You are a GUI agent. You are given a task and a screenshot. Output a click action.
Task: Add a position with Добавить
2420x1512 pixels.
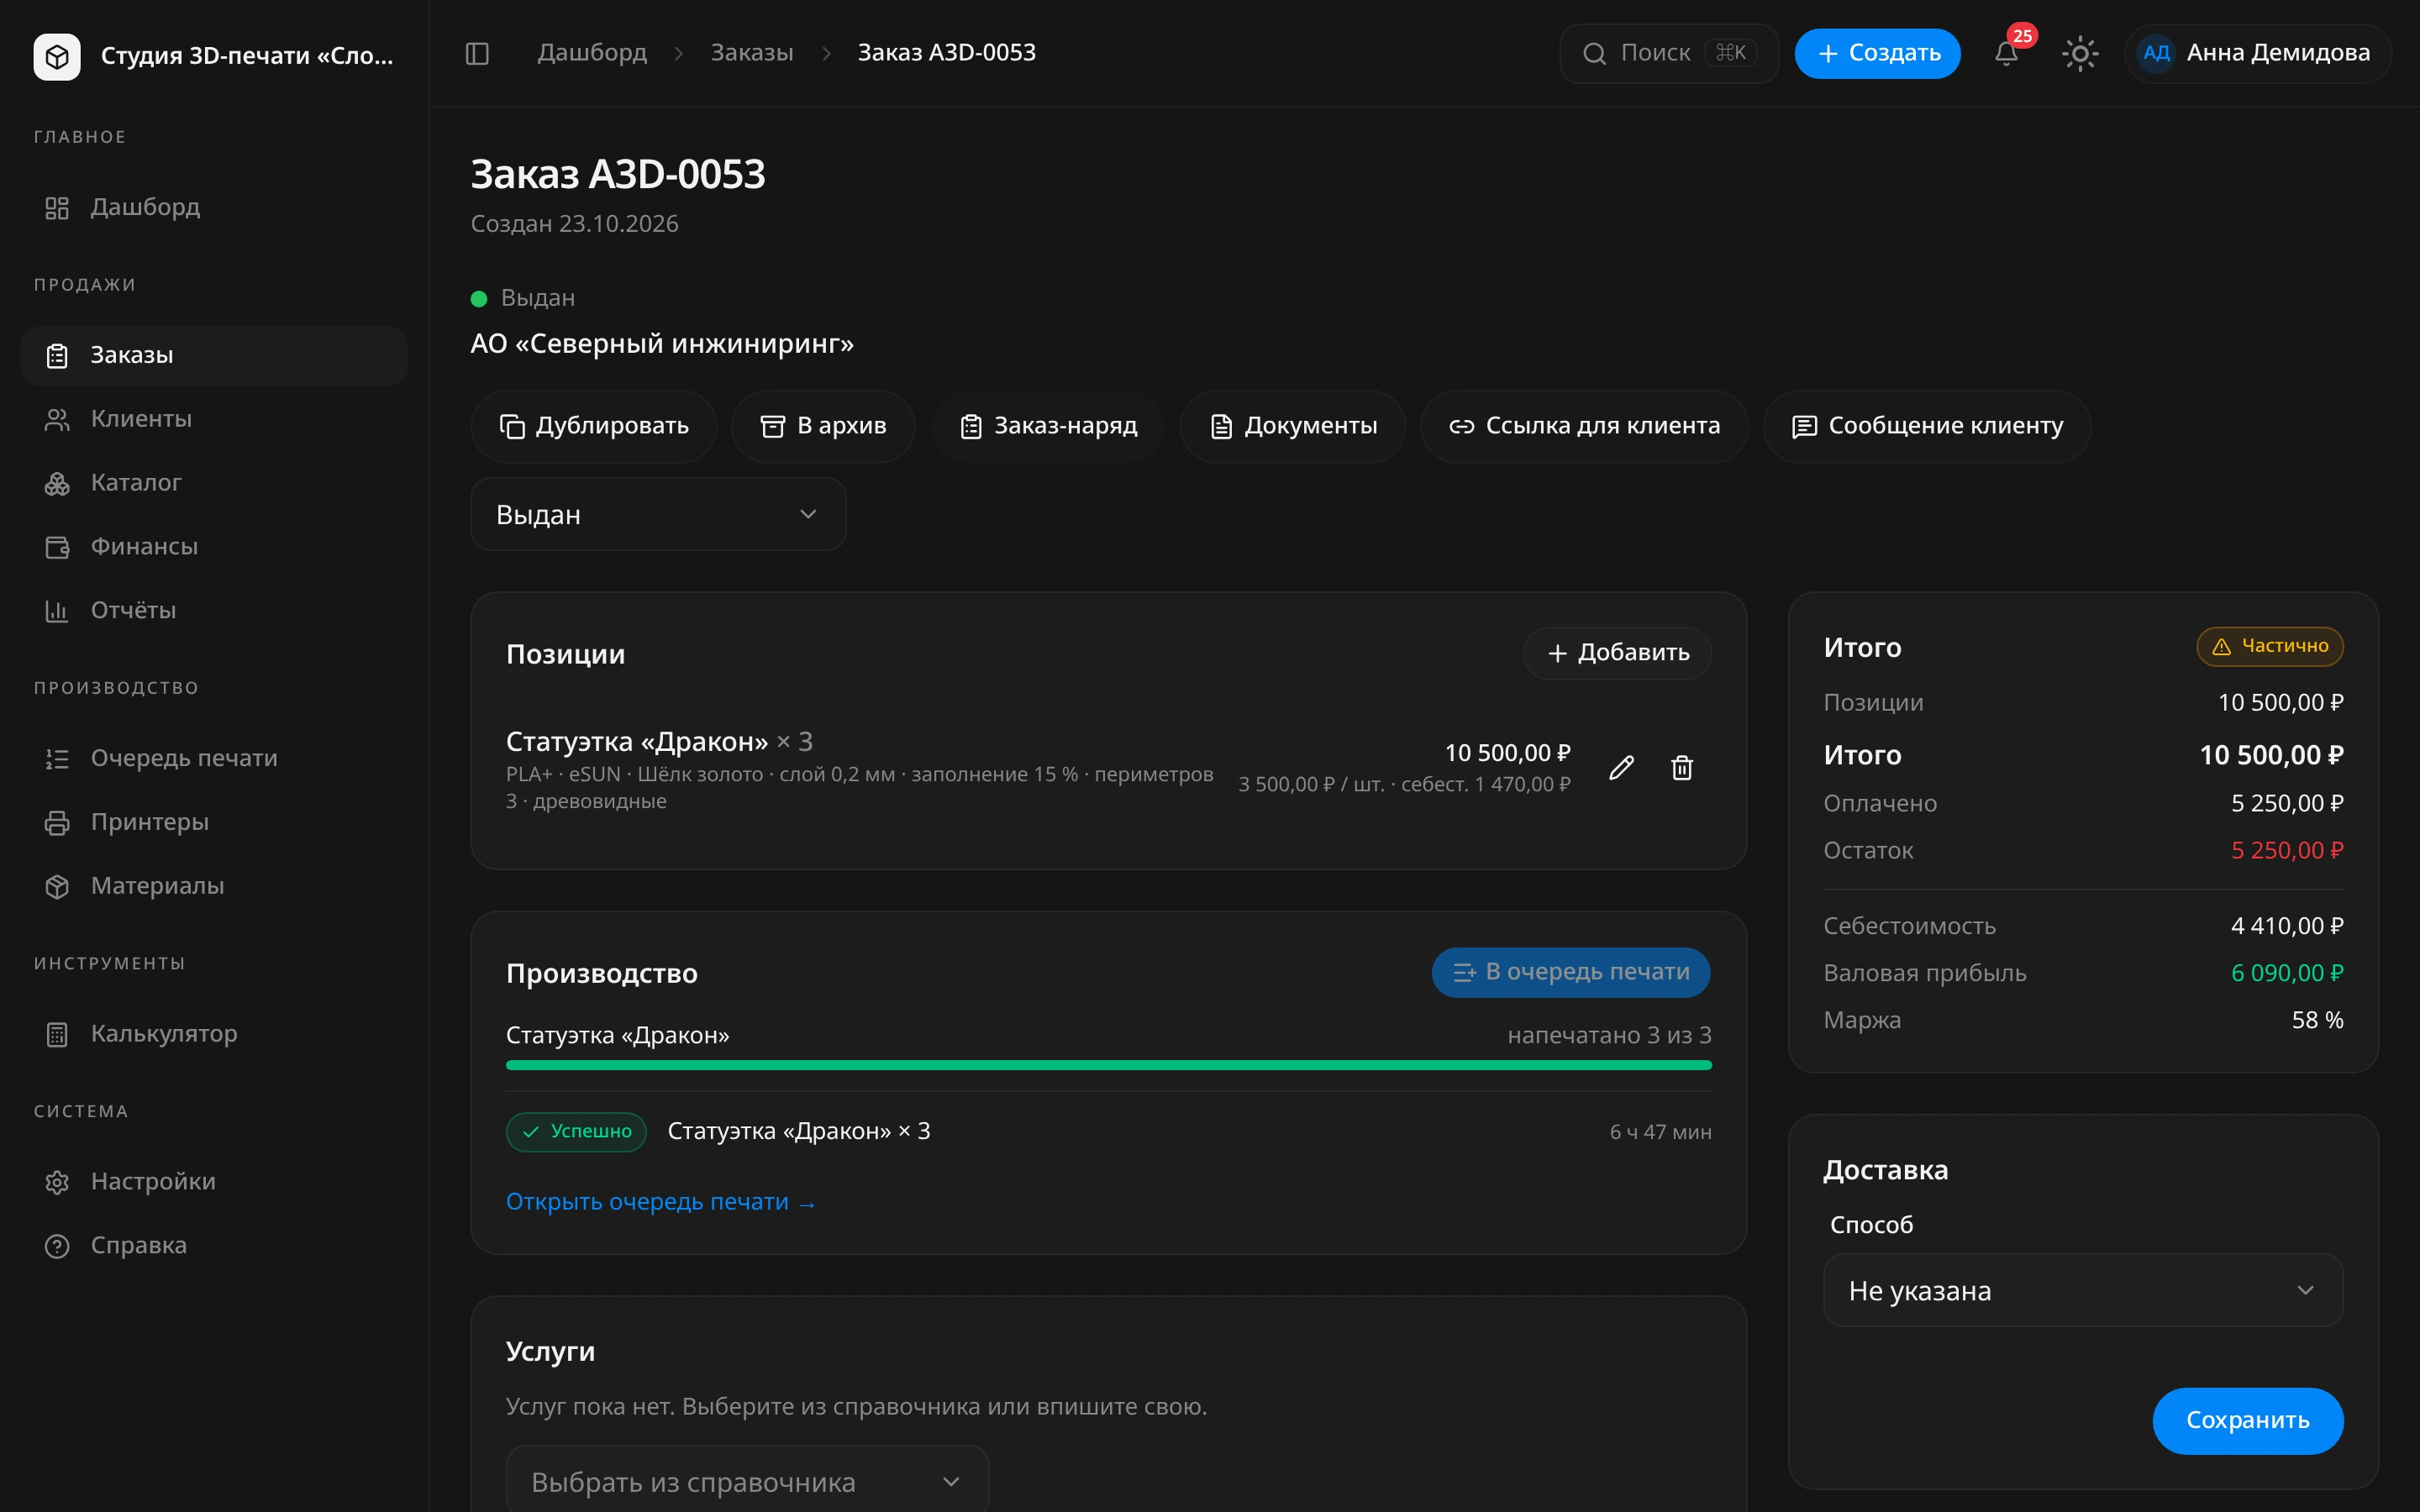[x=1617, y=653]
